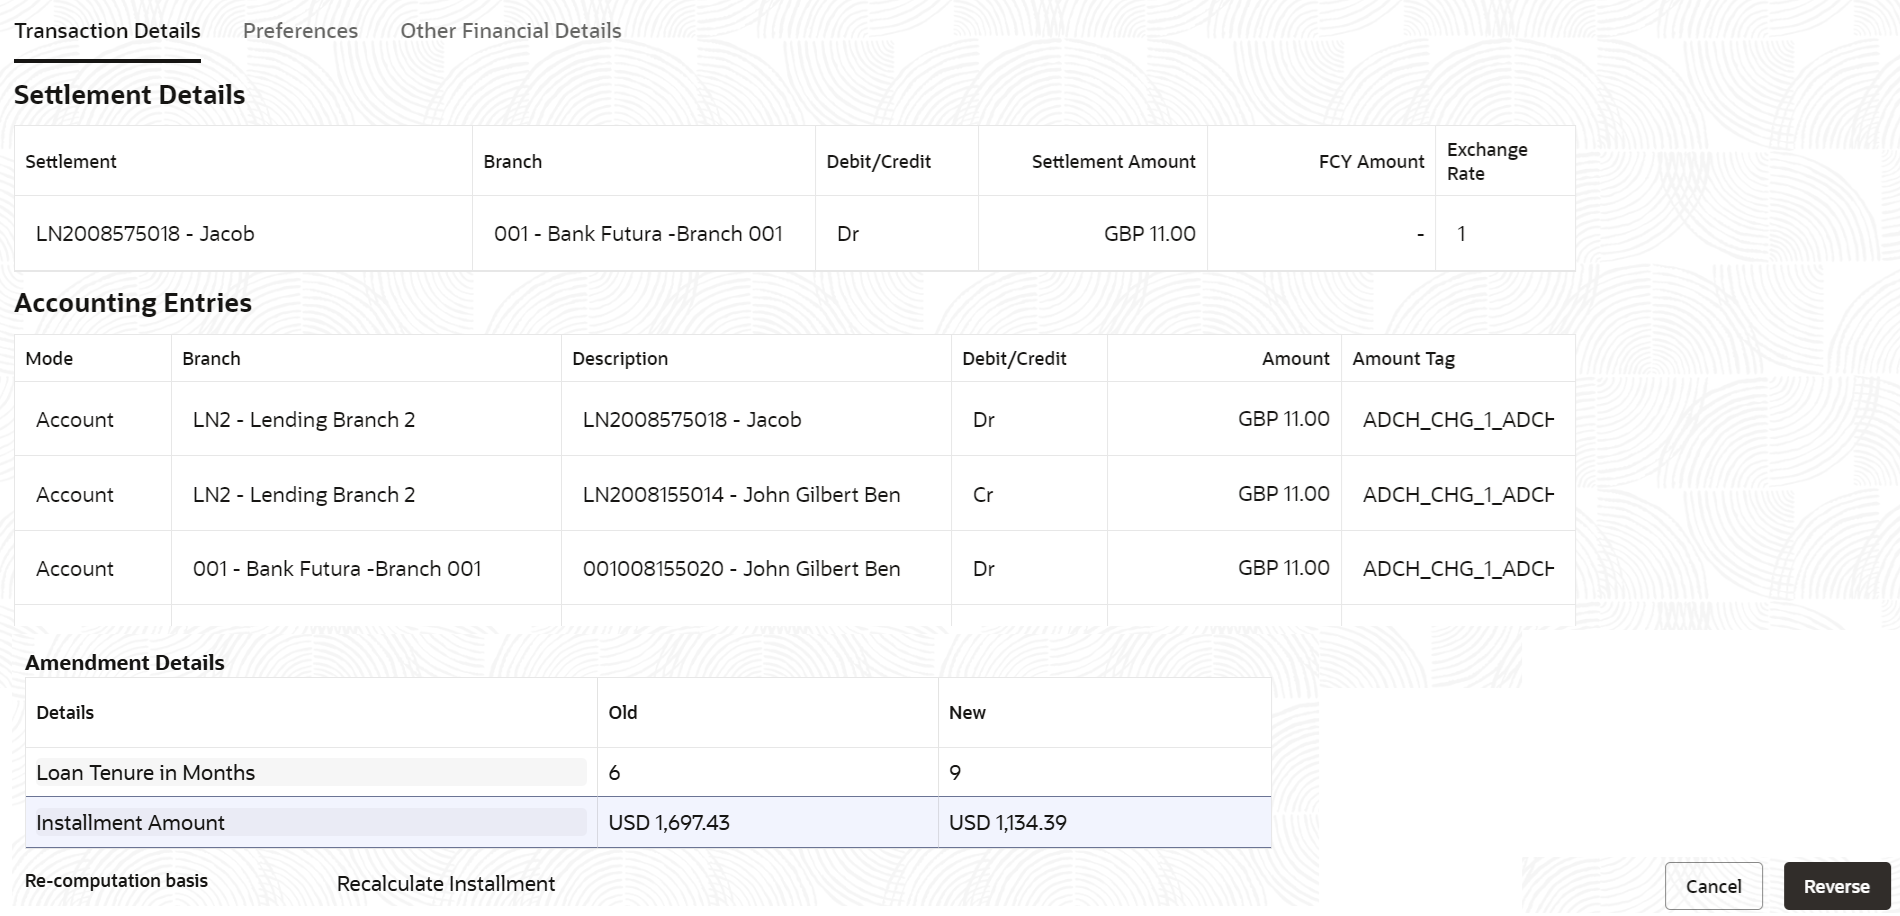Image resolution: width=1900 pixels, height=916 pixels.
Task: Click old installment amount USD 1,697.43
Action: pyautogui.click(x=669, y=823)
